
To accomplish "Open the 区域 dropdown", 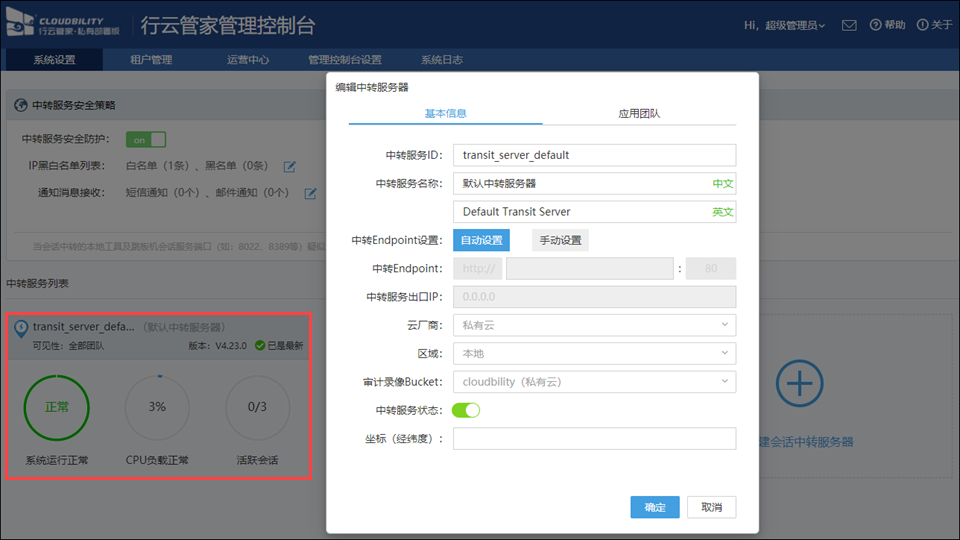I will (x=594, y=353).
